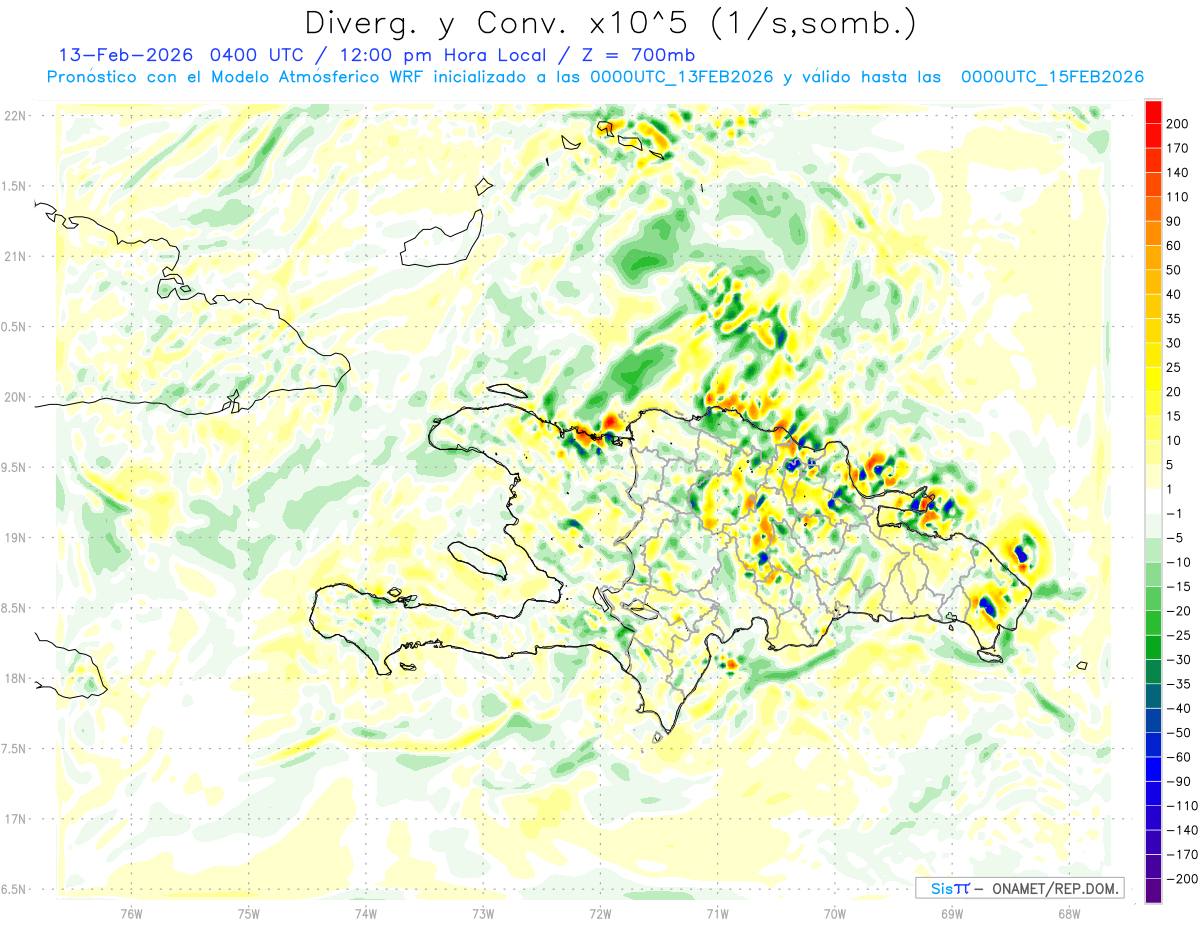Click the '75W' longitude label
This screenshot has width=1200, height=927.
(249, 913)
